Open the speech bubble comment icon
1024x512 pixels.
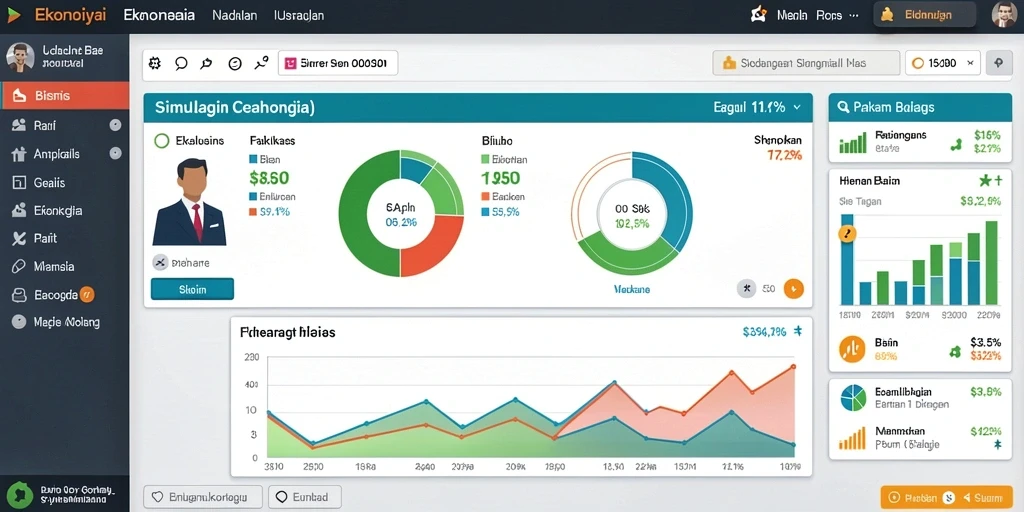182,63
